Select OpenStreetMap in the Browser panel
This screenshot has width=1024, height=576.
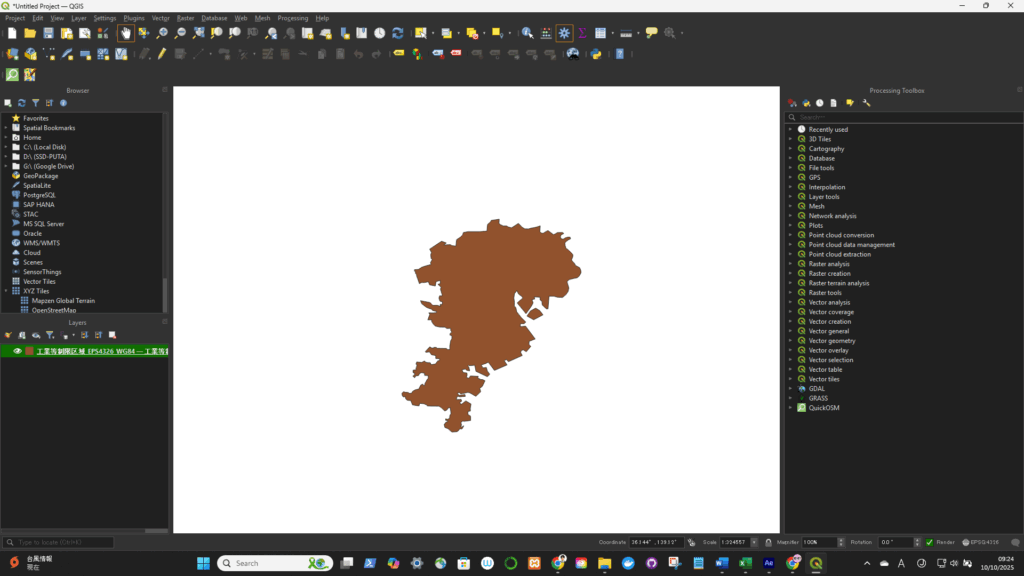53,310
